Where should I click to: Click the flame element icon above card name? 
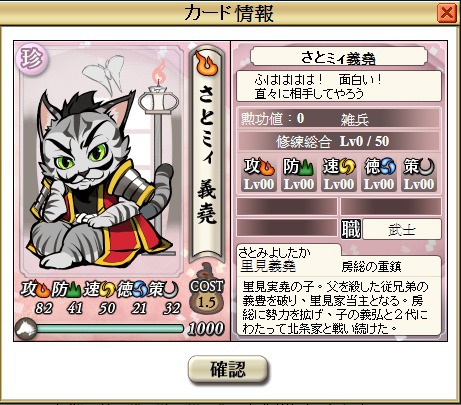coord(207,63)
